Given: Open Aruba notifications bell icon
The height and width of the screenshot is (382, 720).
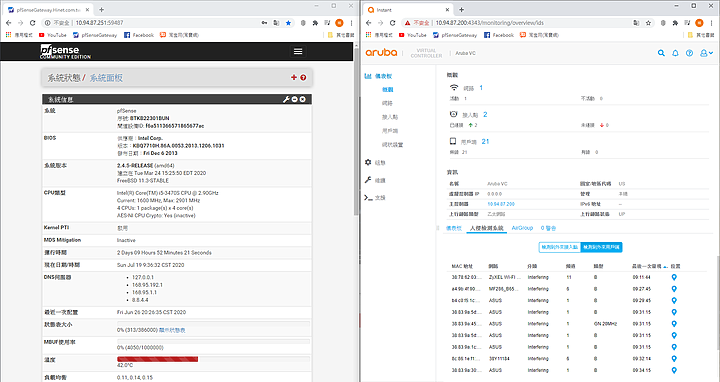Looking at the screenshot, I should coord(675,53).
